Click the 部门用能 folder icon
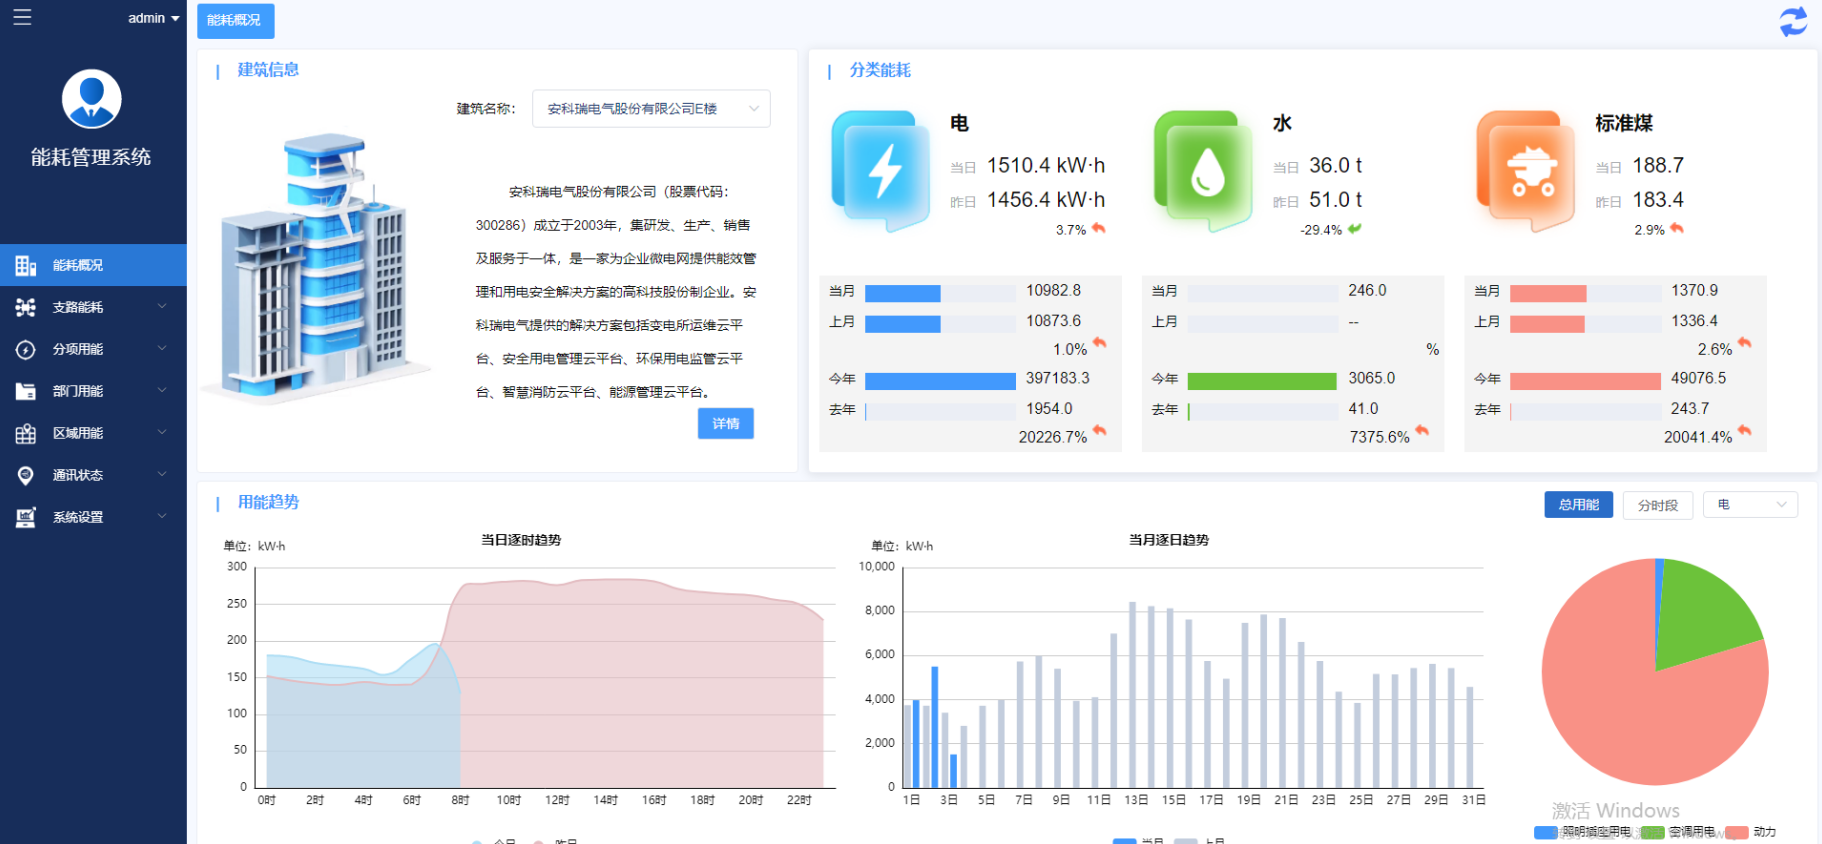 coord(26,391)
